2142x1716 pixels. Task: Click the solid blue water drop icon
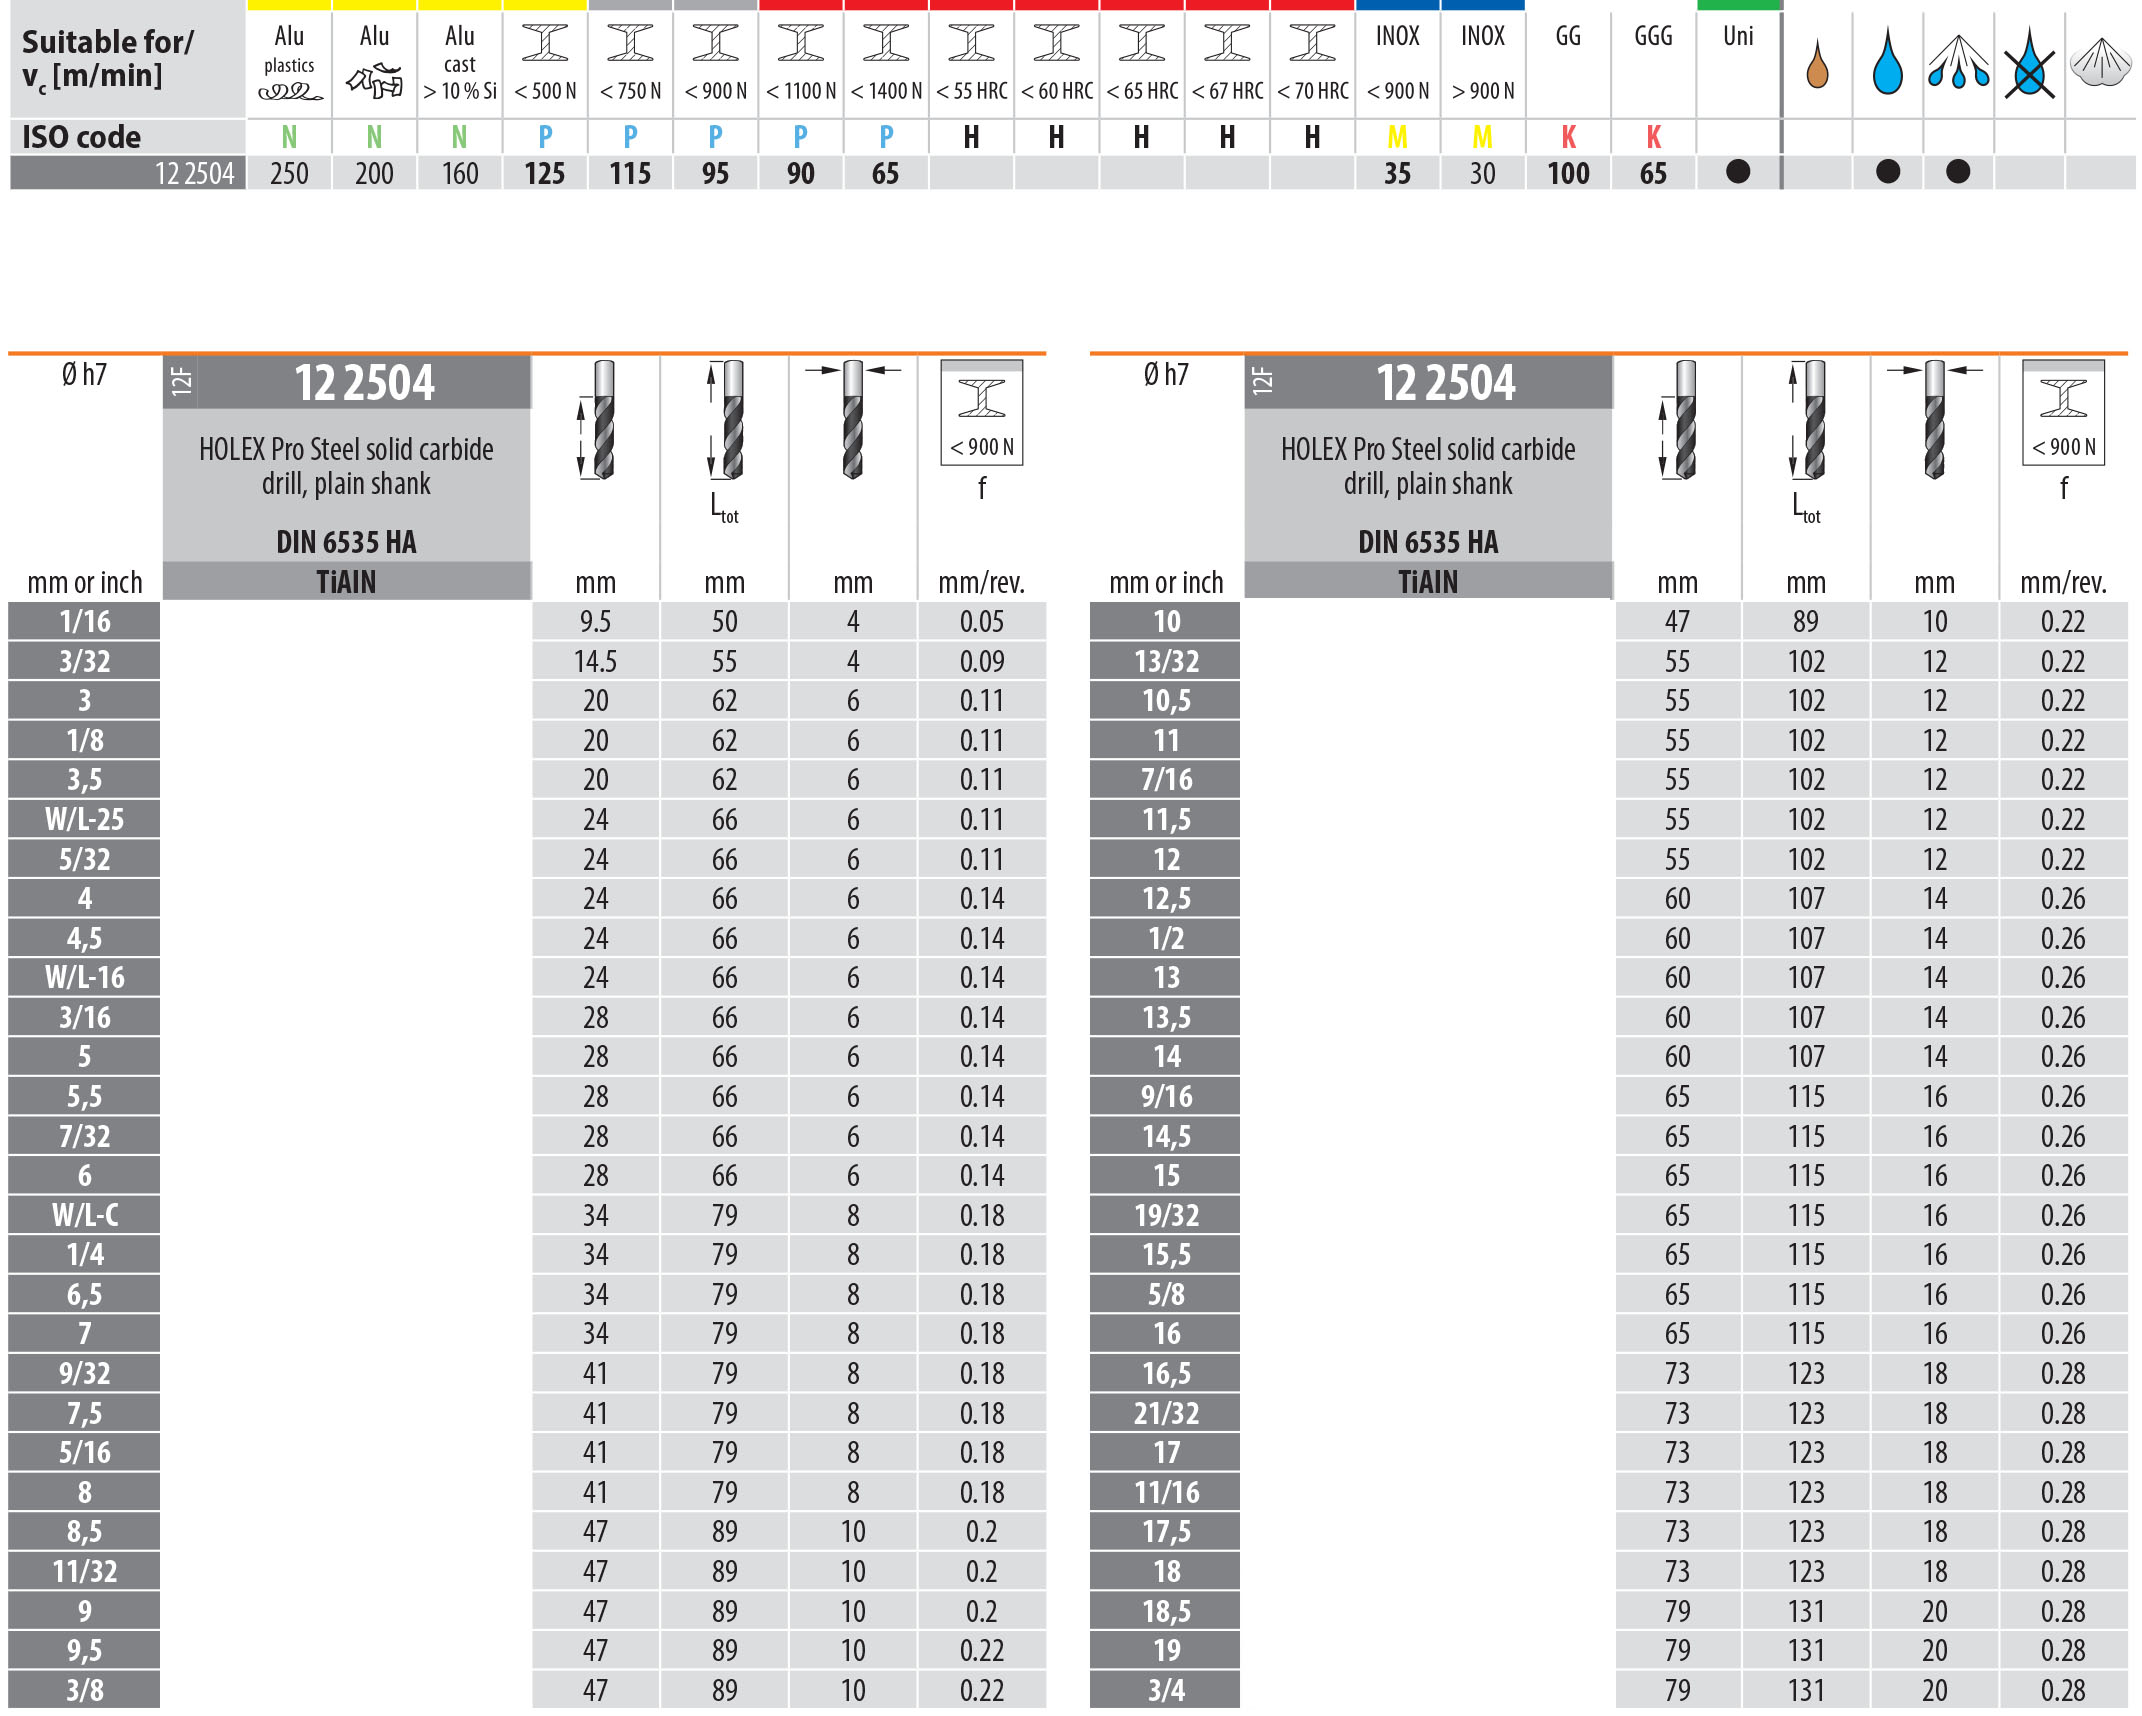point(1888,62)
